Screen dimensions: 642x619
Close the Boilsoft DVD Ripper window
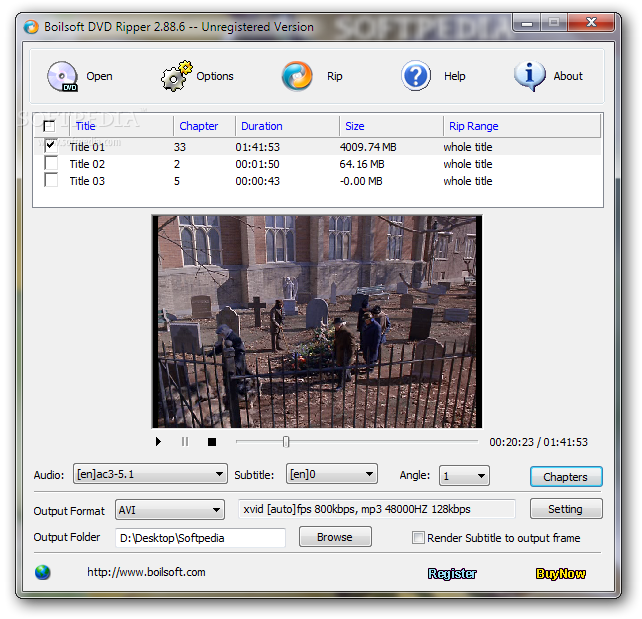591,23
